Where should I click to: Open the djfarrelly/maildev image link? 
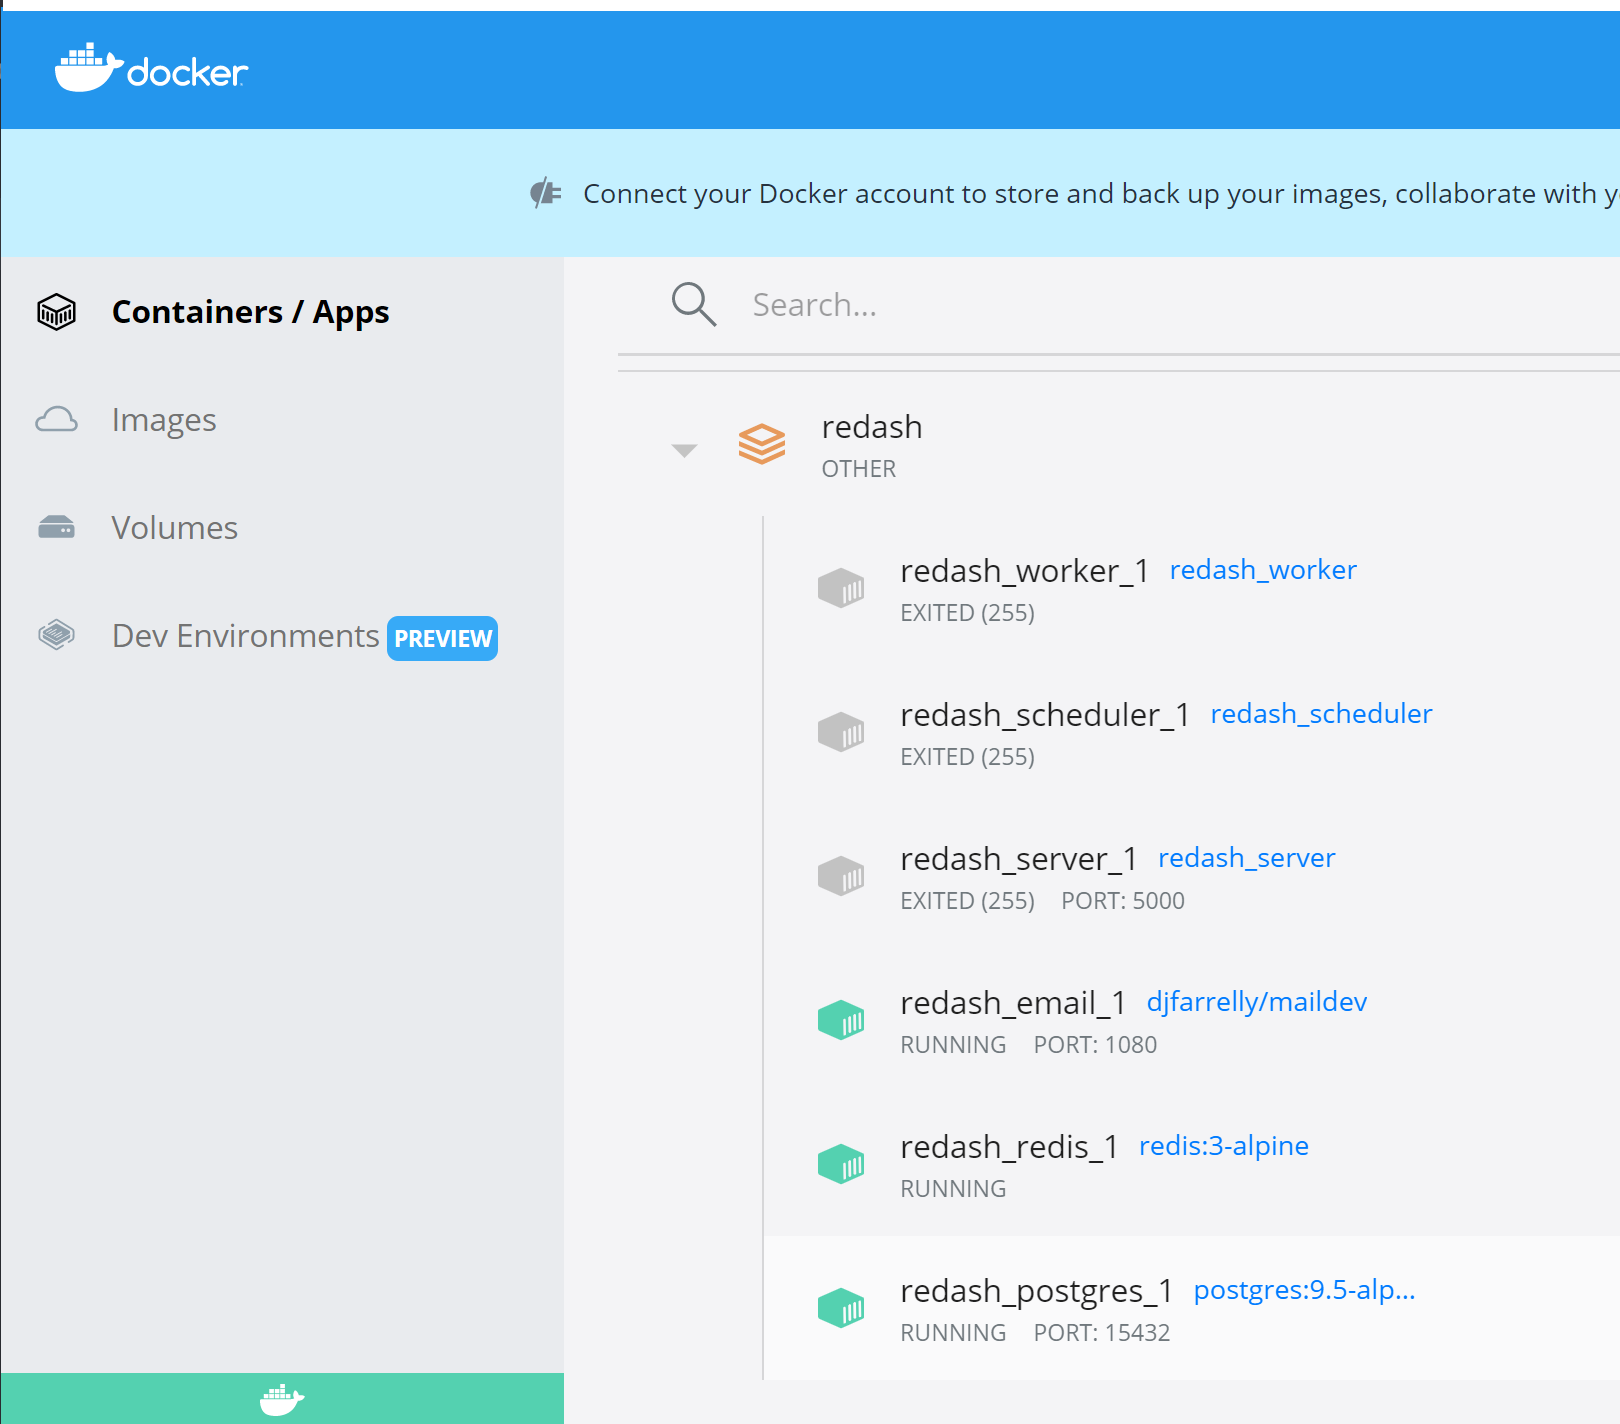coord(1256,1002)
